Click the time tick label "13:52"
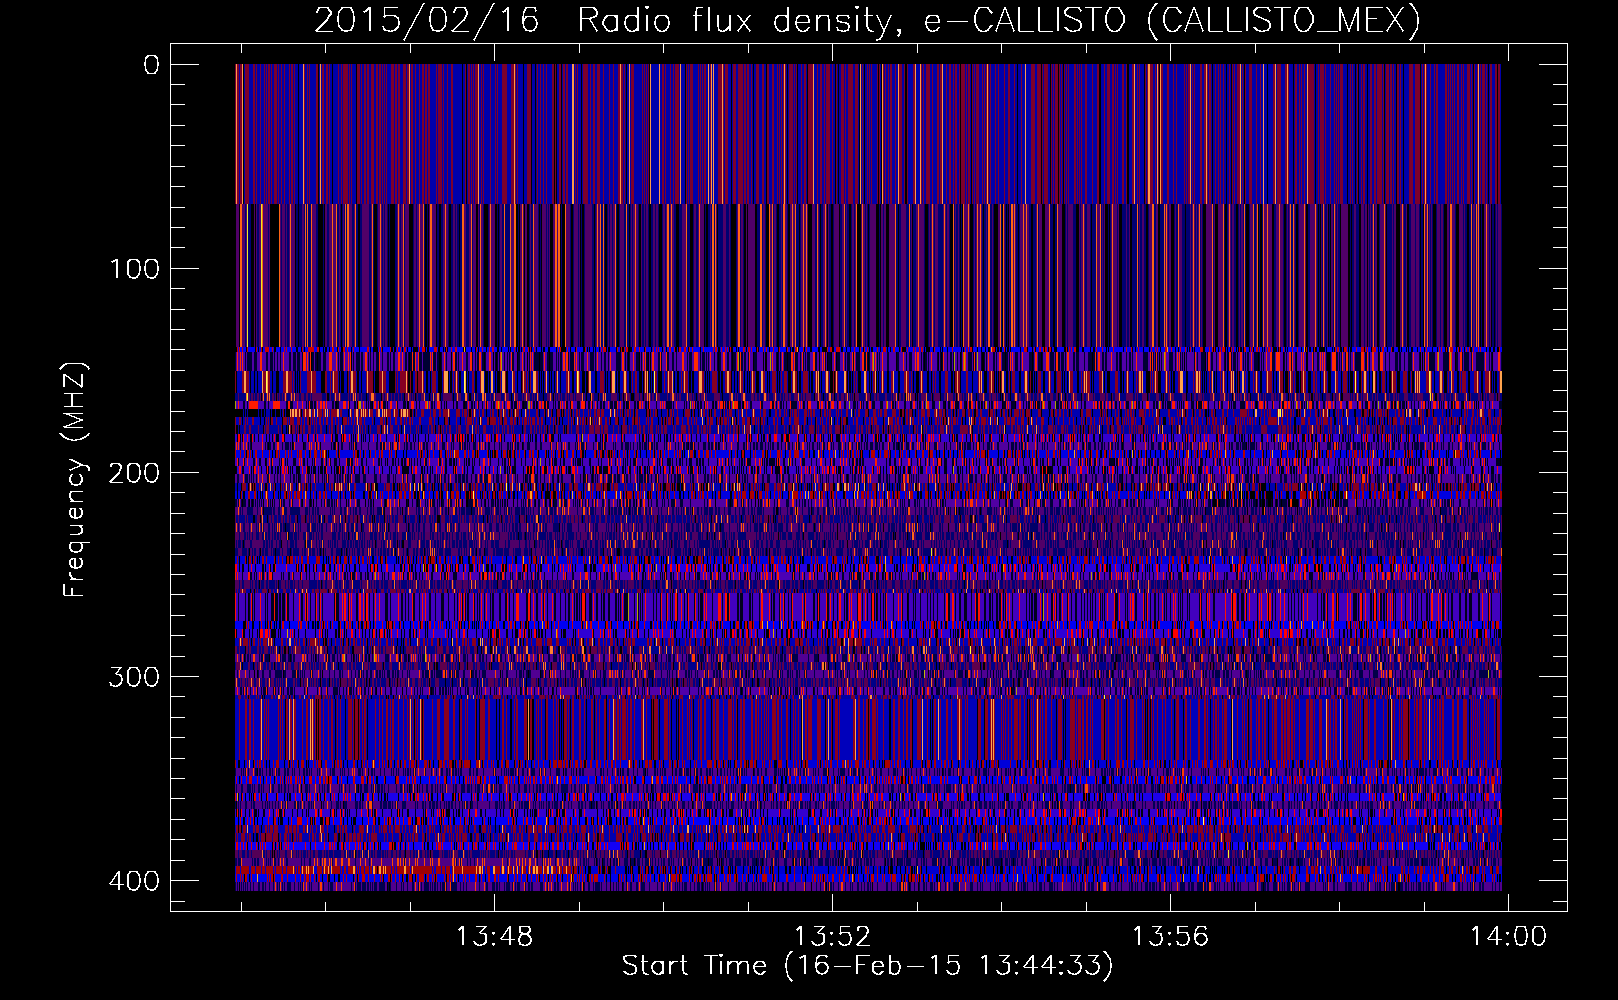This screenshot has height=1000, width=1618. [x=832, y=937]
